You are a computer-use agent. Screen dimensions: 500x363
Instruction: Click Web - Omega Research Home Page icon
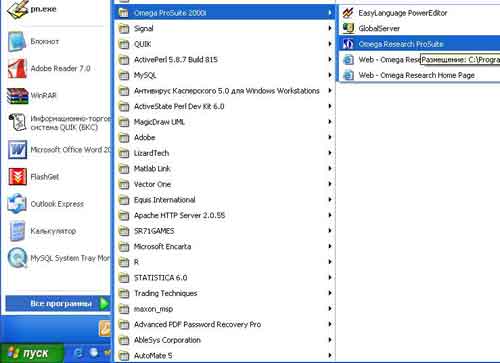point(348,75)
